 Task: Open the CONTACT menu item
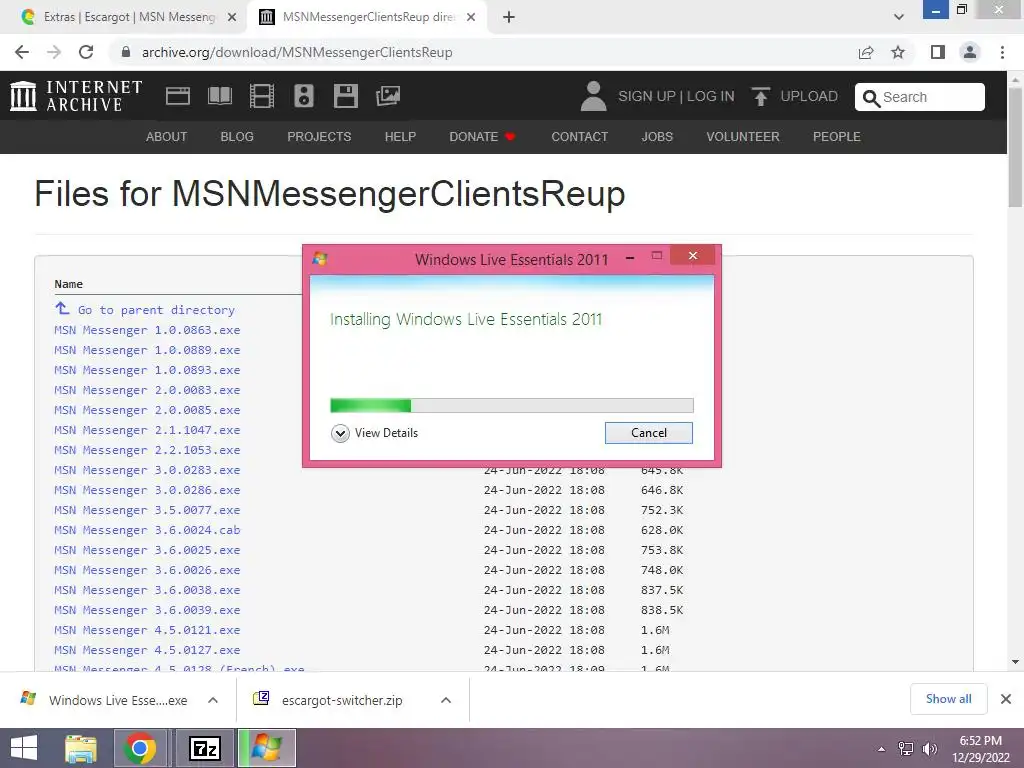point(579,136)
